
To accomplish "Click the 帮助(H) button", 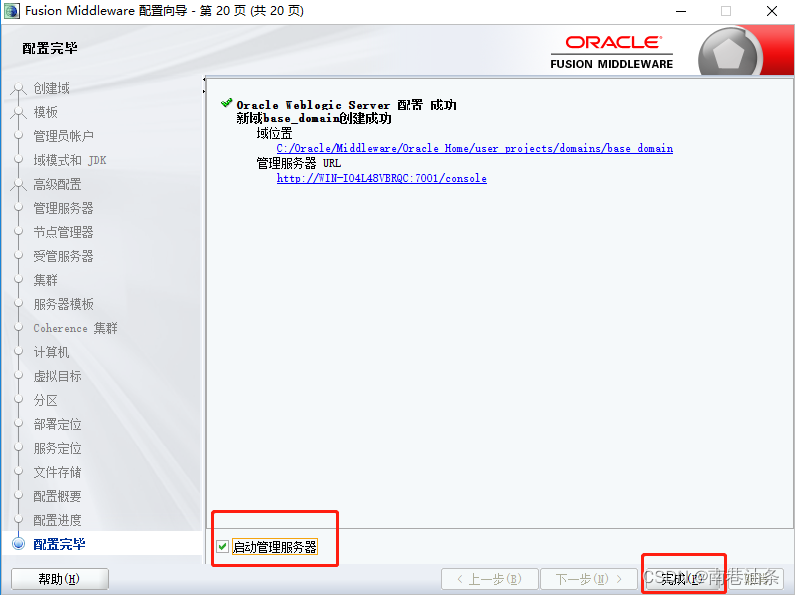I will pos(60,579).
